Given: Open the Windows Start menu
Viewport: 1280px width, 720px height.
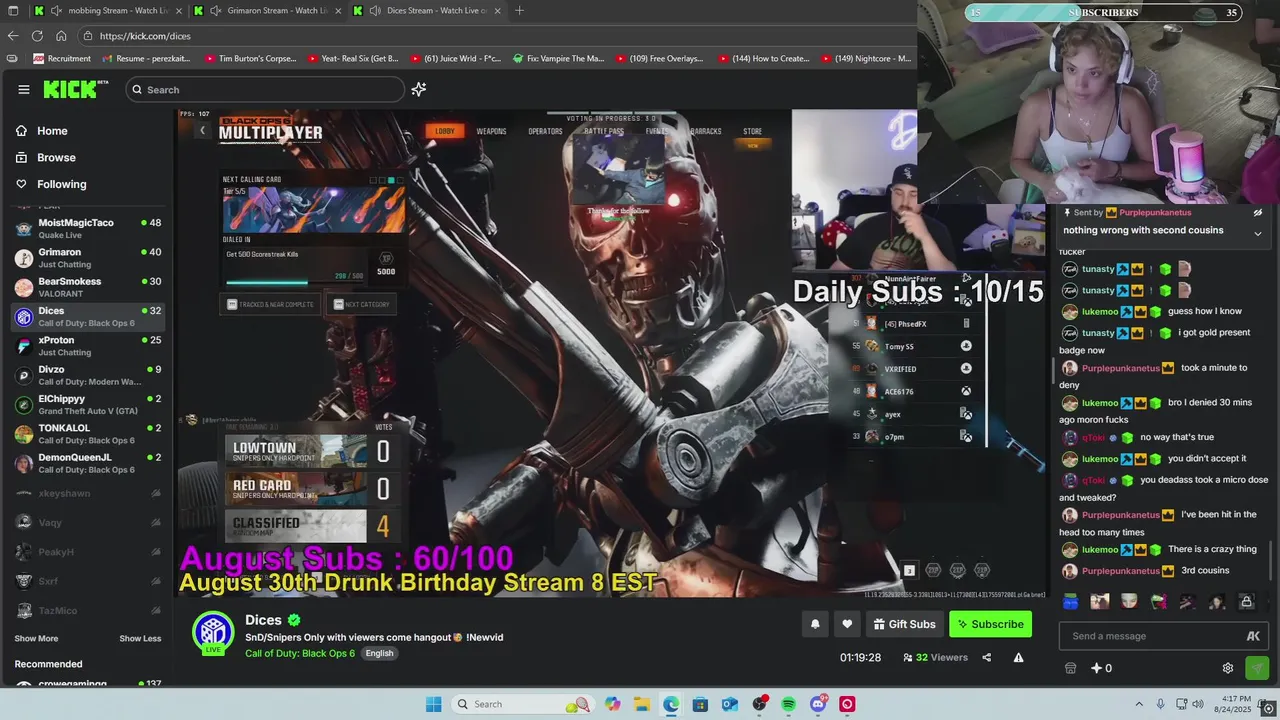Looking at the screenshot, I should click(433, 704).
